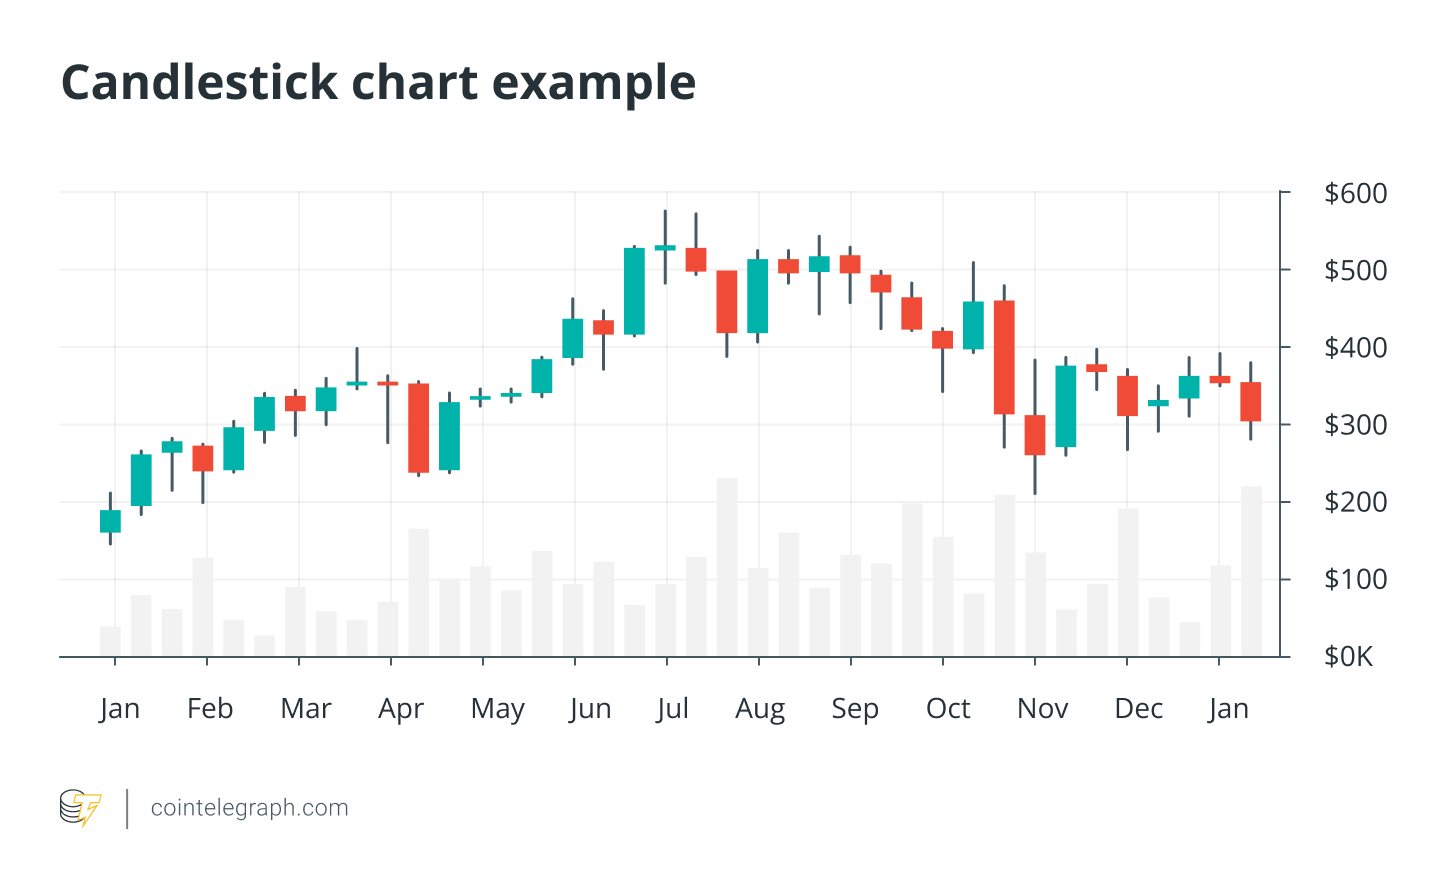The height and width of the screenshot is (889, 1450).
Task: Select the Apr month label
Action: point(400,709)
